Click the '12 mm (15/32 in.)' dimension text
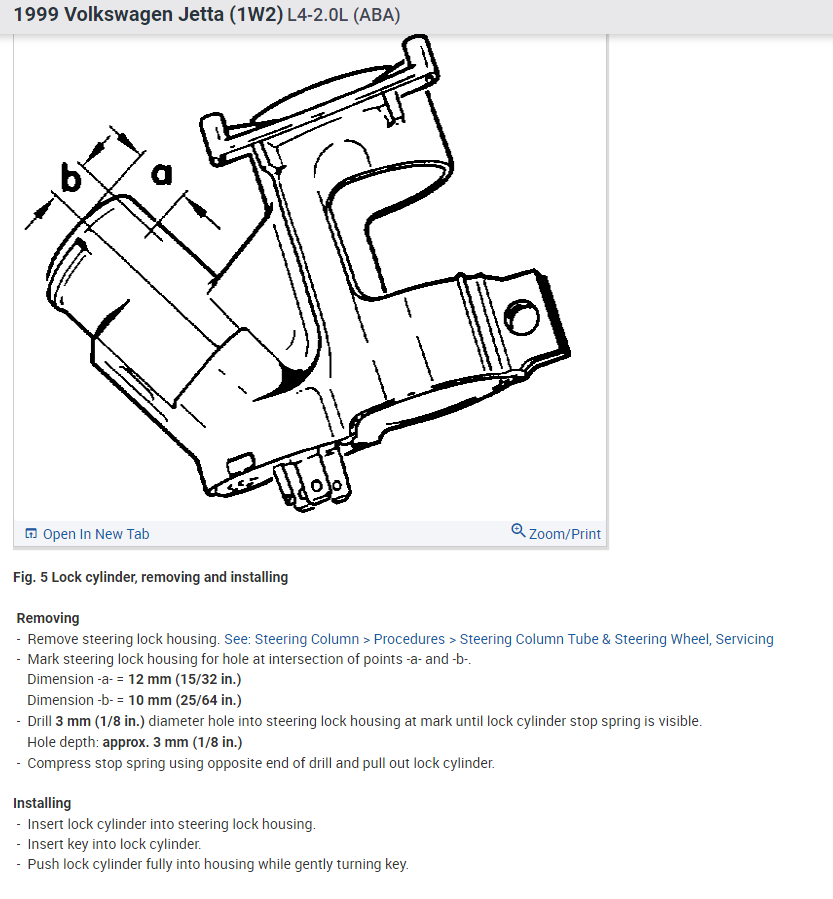Viewport: 833px width, 899px height. (x=185, y=679)
